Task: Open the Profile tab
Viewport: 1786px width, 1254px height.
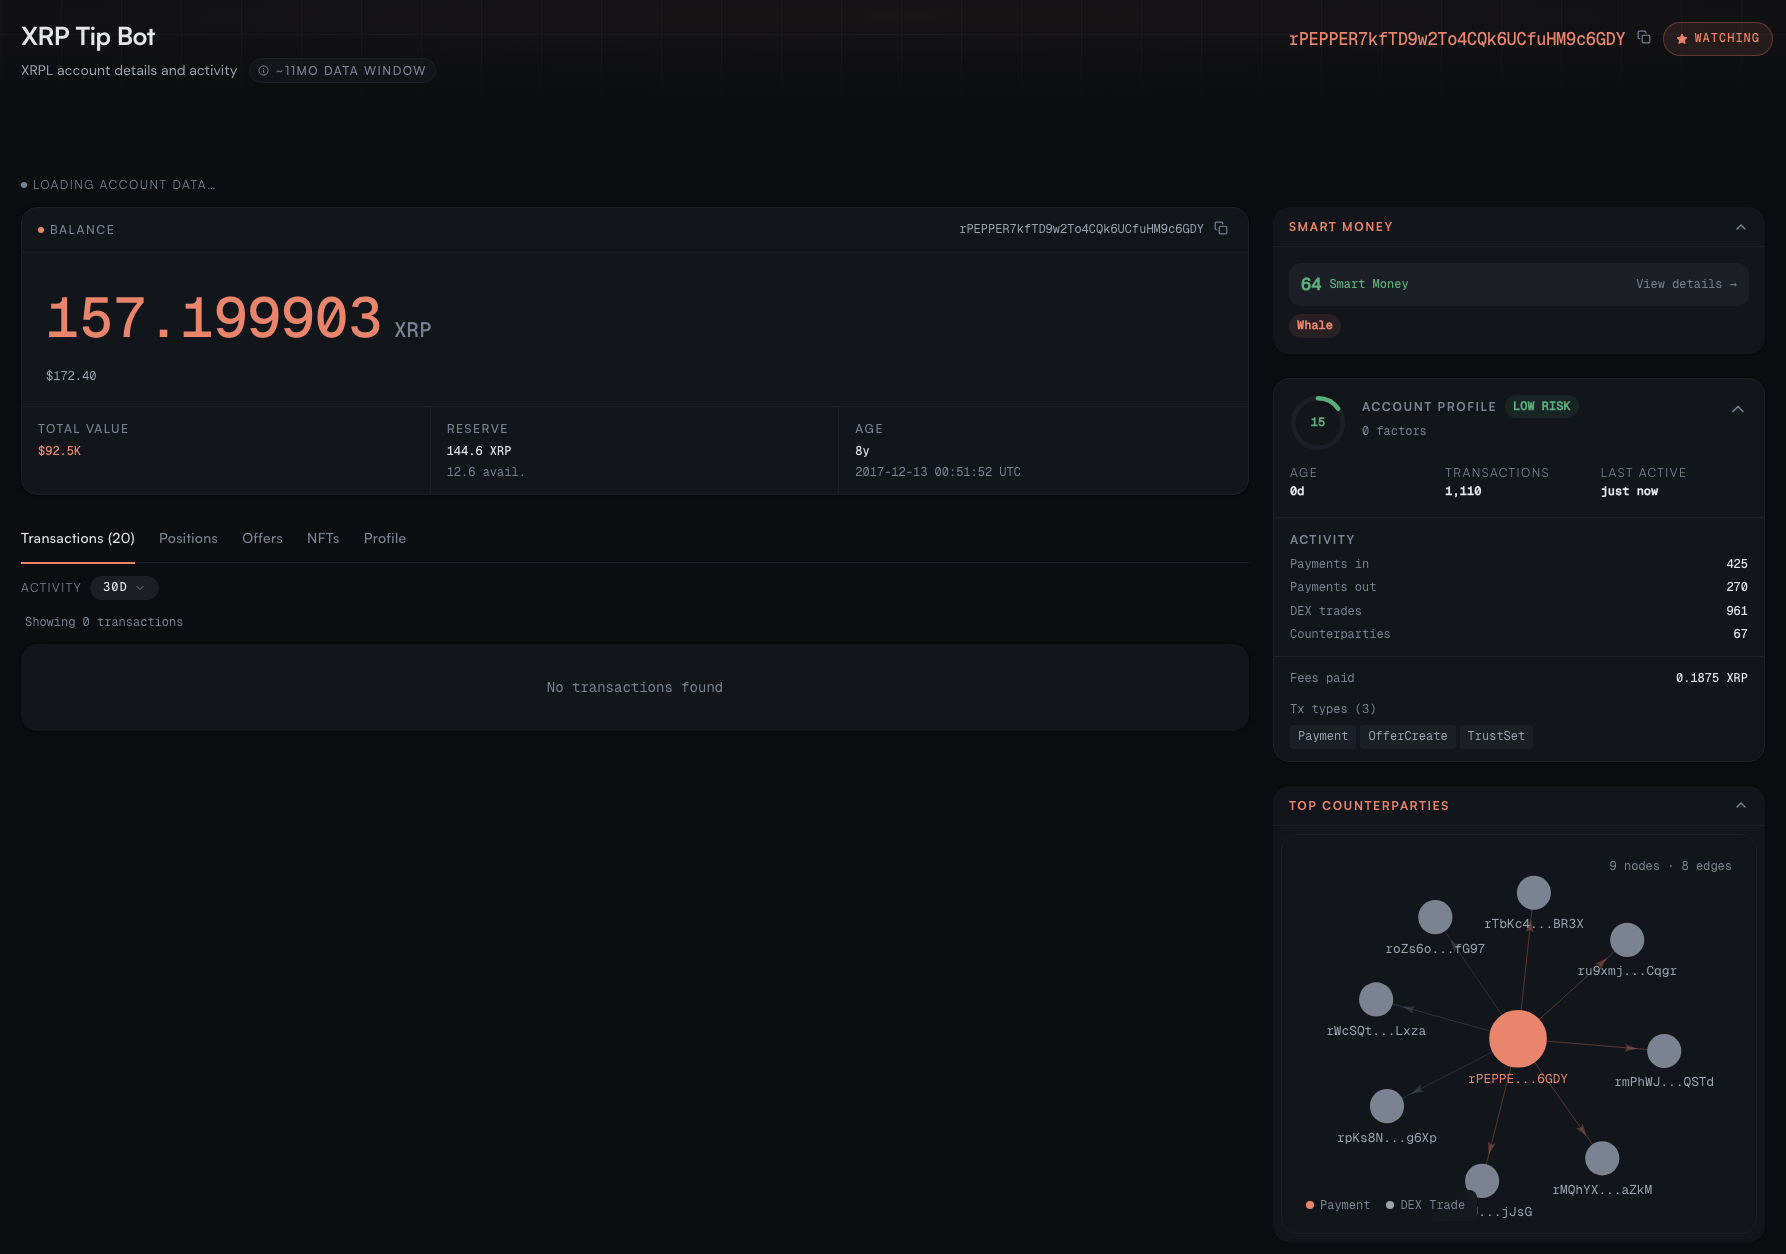Action: [385, 538]
